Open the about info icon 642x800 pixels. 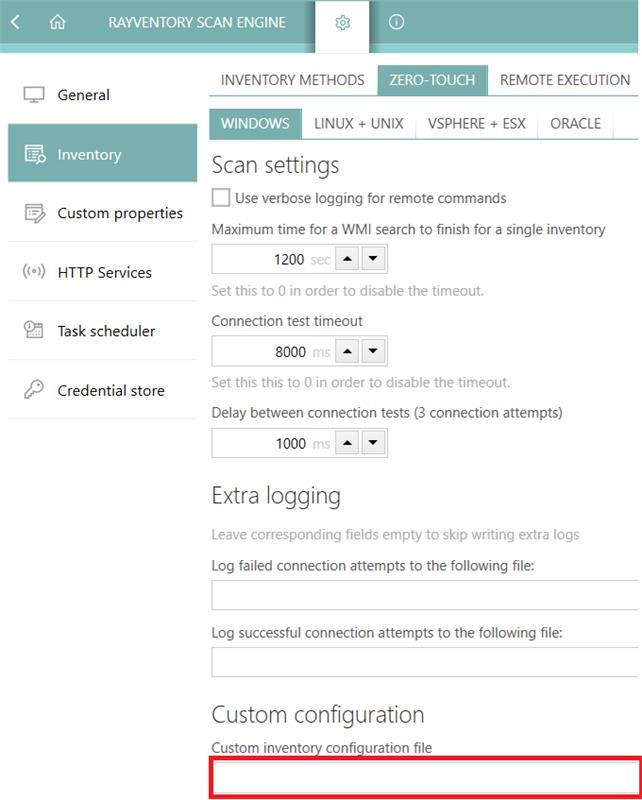pyautogui.click(x=397, y=22)
